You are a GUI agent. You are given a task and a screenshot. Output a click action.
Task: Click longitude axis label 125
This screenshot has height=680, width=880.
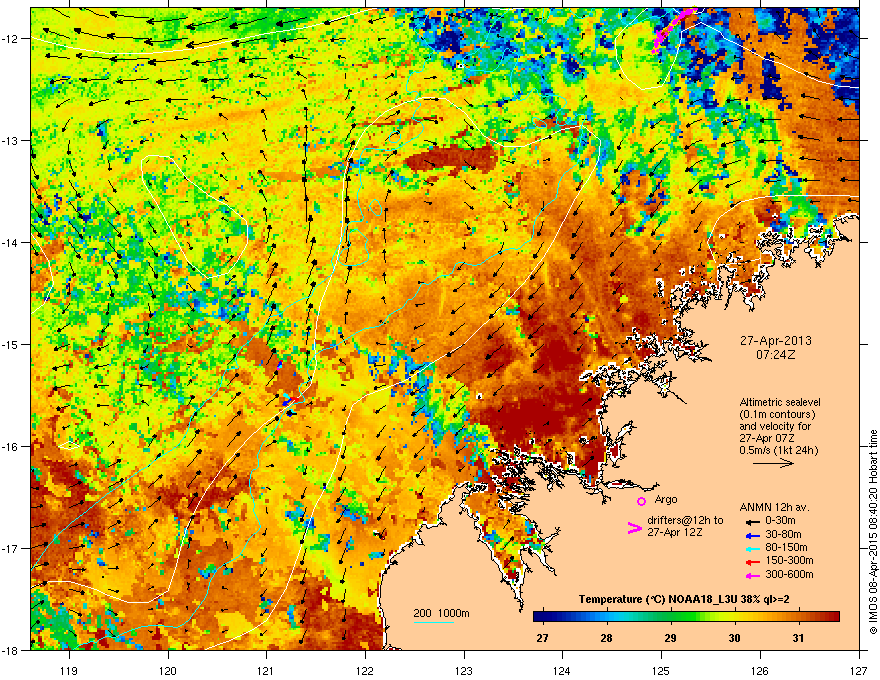click(x=661, y=670)
